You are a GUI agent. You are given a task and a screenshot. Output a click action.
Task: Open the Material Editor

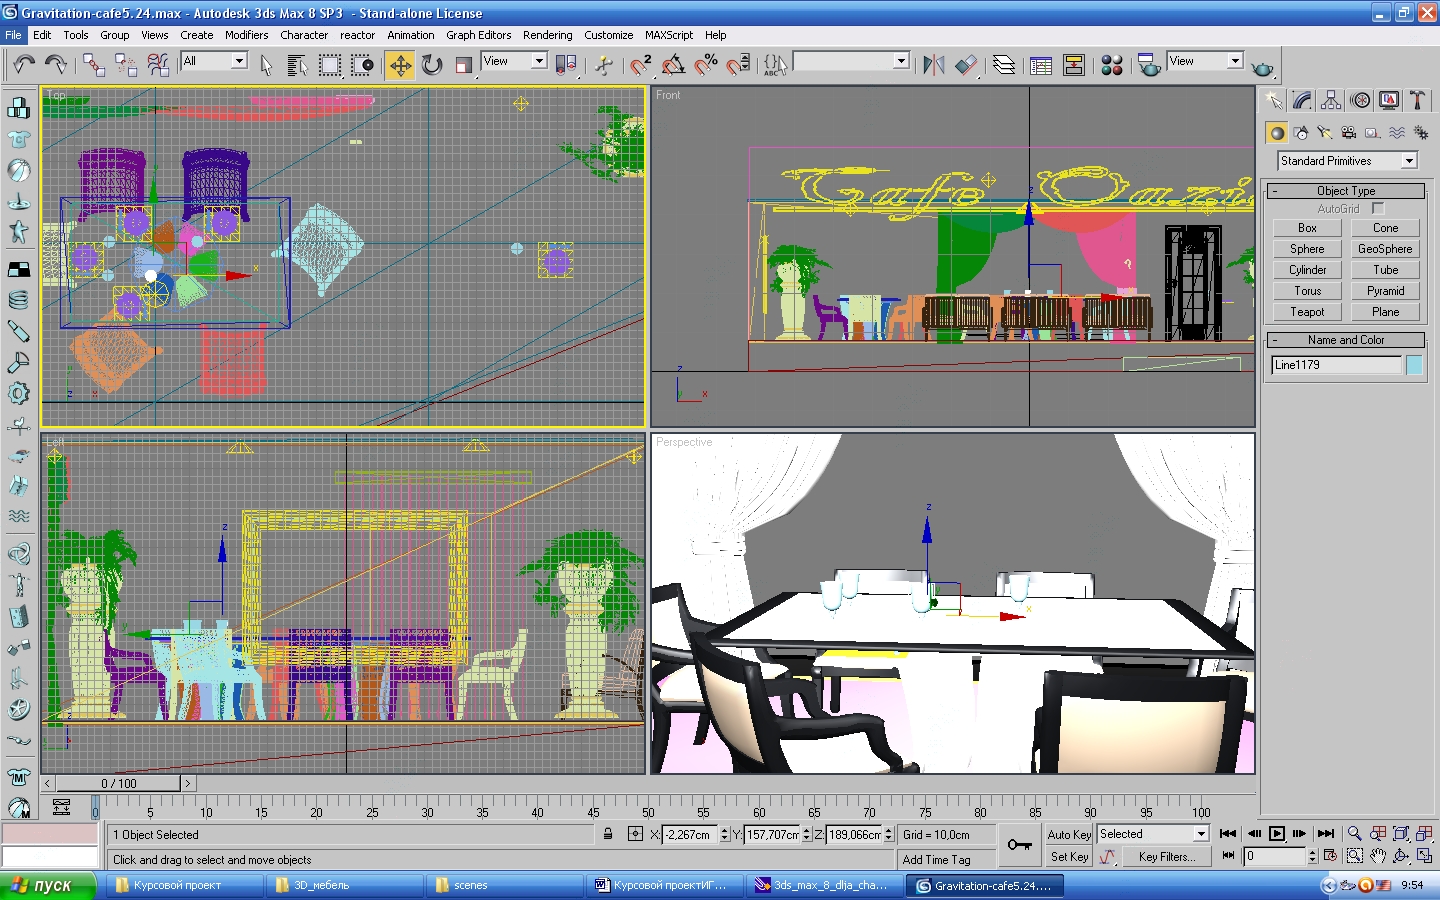(x=1112, y=65)
